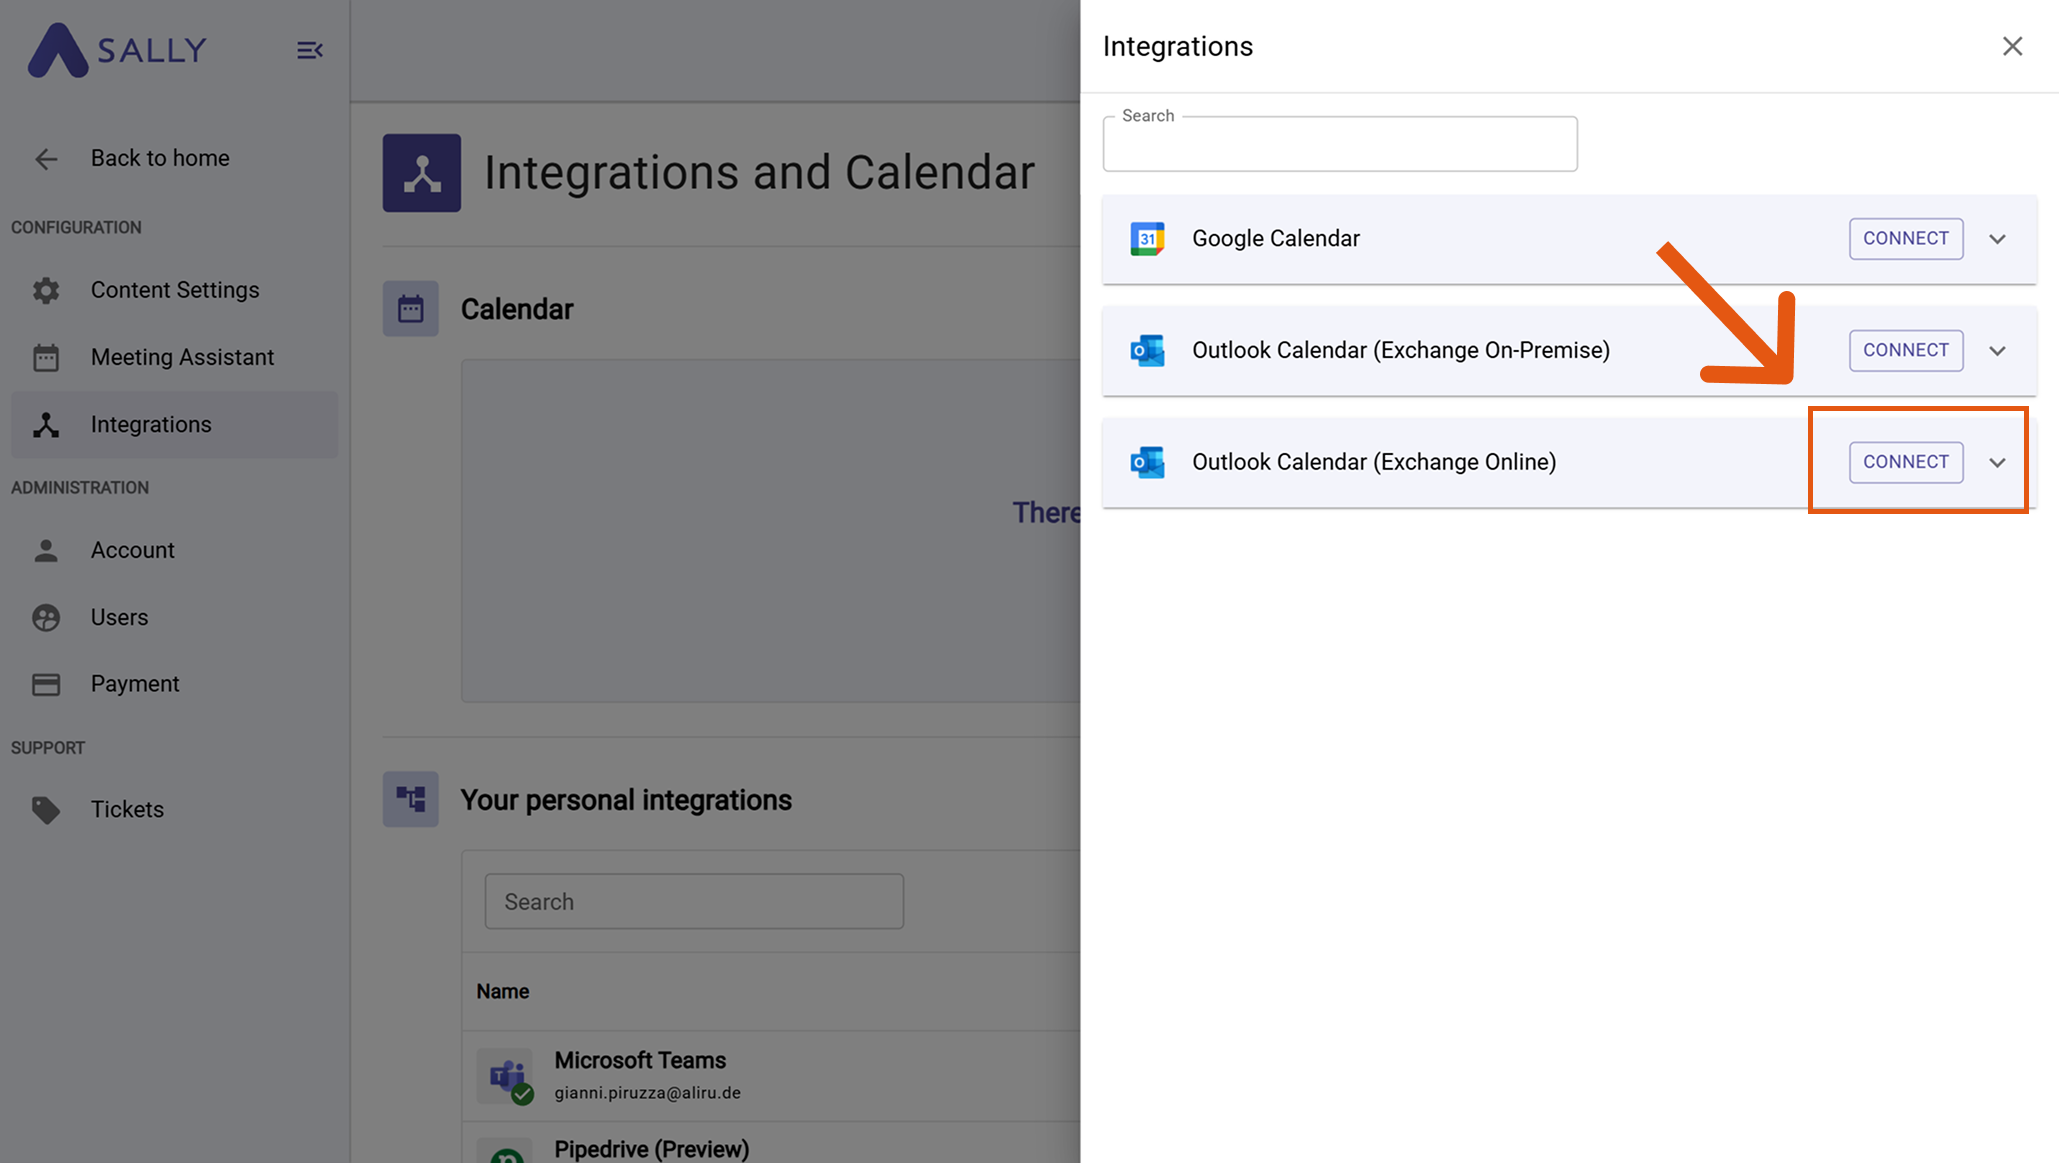Image resolution: width=2059 pixels, height=1163 pixels.
Task: Click the Payment card icon
Action: (x=46, y=685)
